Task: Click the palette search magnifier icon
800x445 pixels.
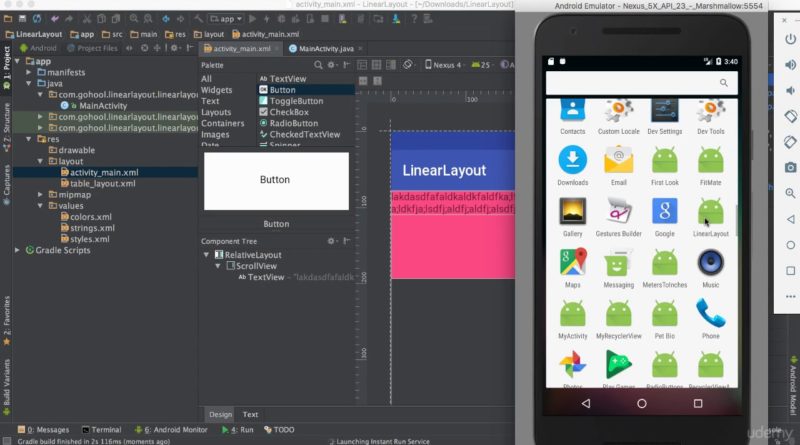Action: pos(318,65)
